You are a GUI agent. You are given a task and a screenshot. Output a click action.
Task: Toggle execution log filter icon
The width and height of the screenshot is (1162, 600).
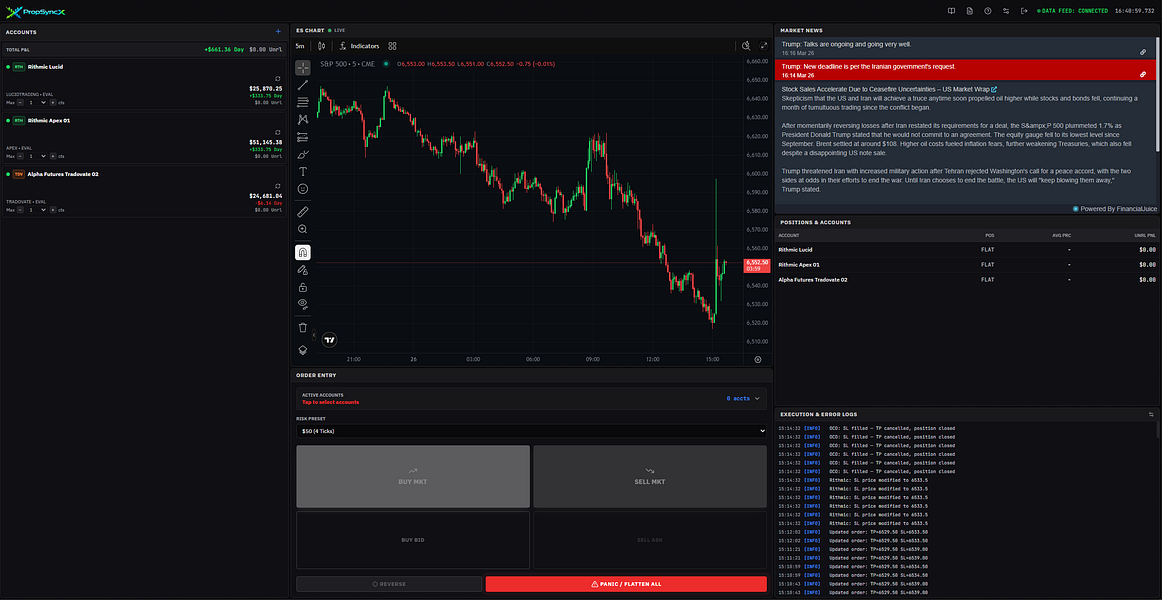pyautogui.click(x=1151, y=414)
